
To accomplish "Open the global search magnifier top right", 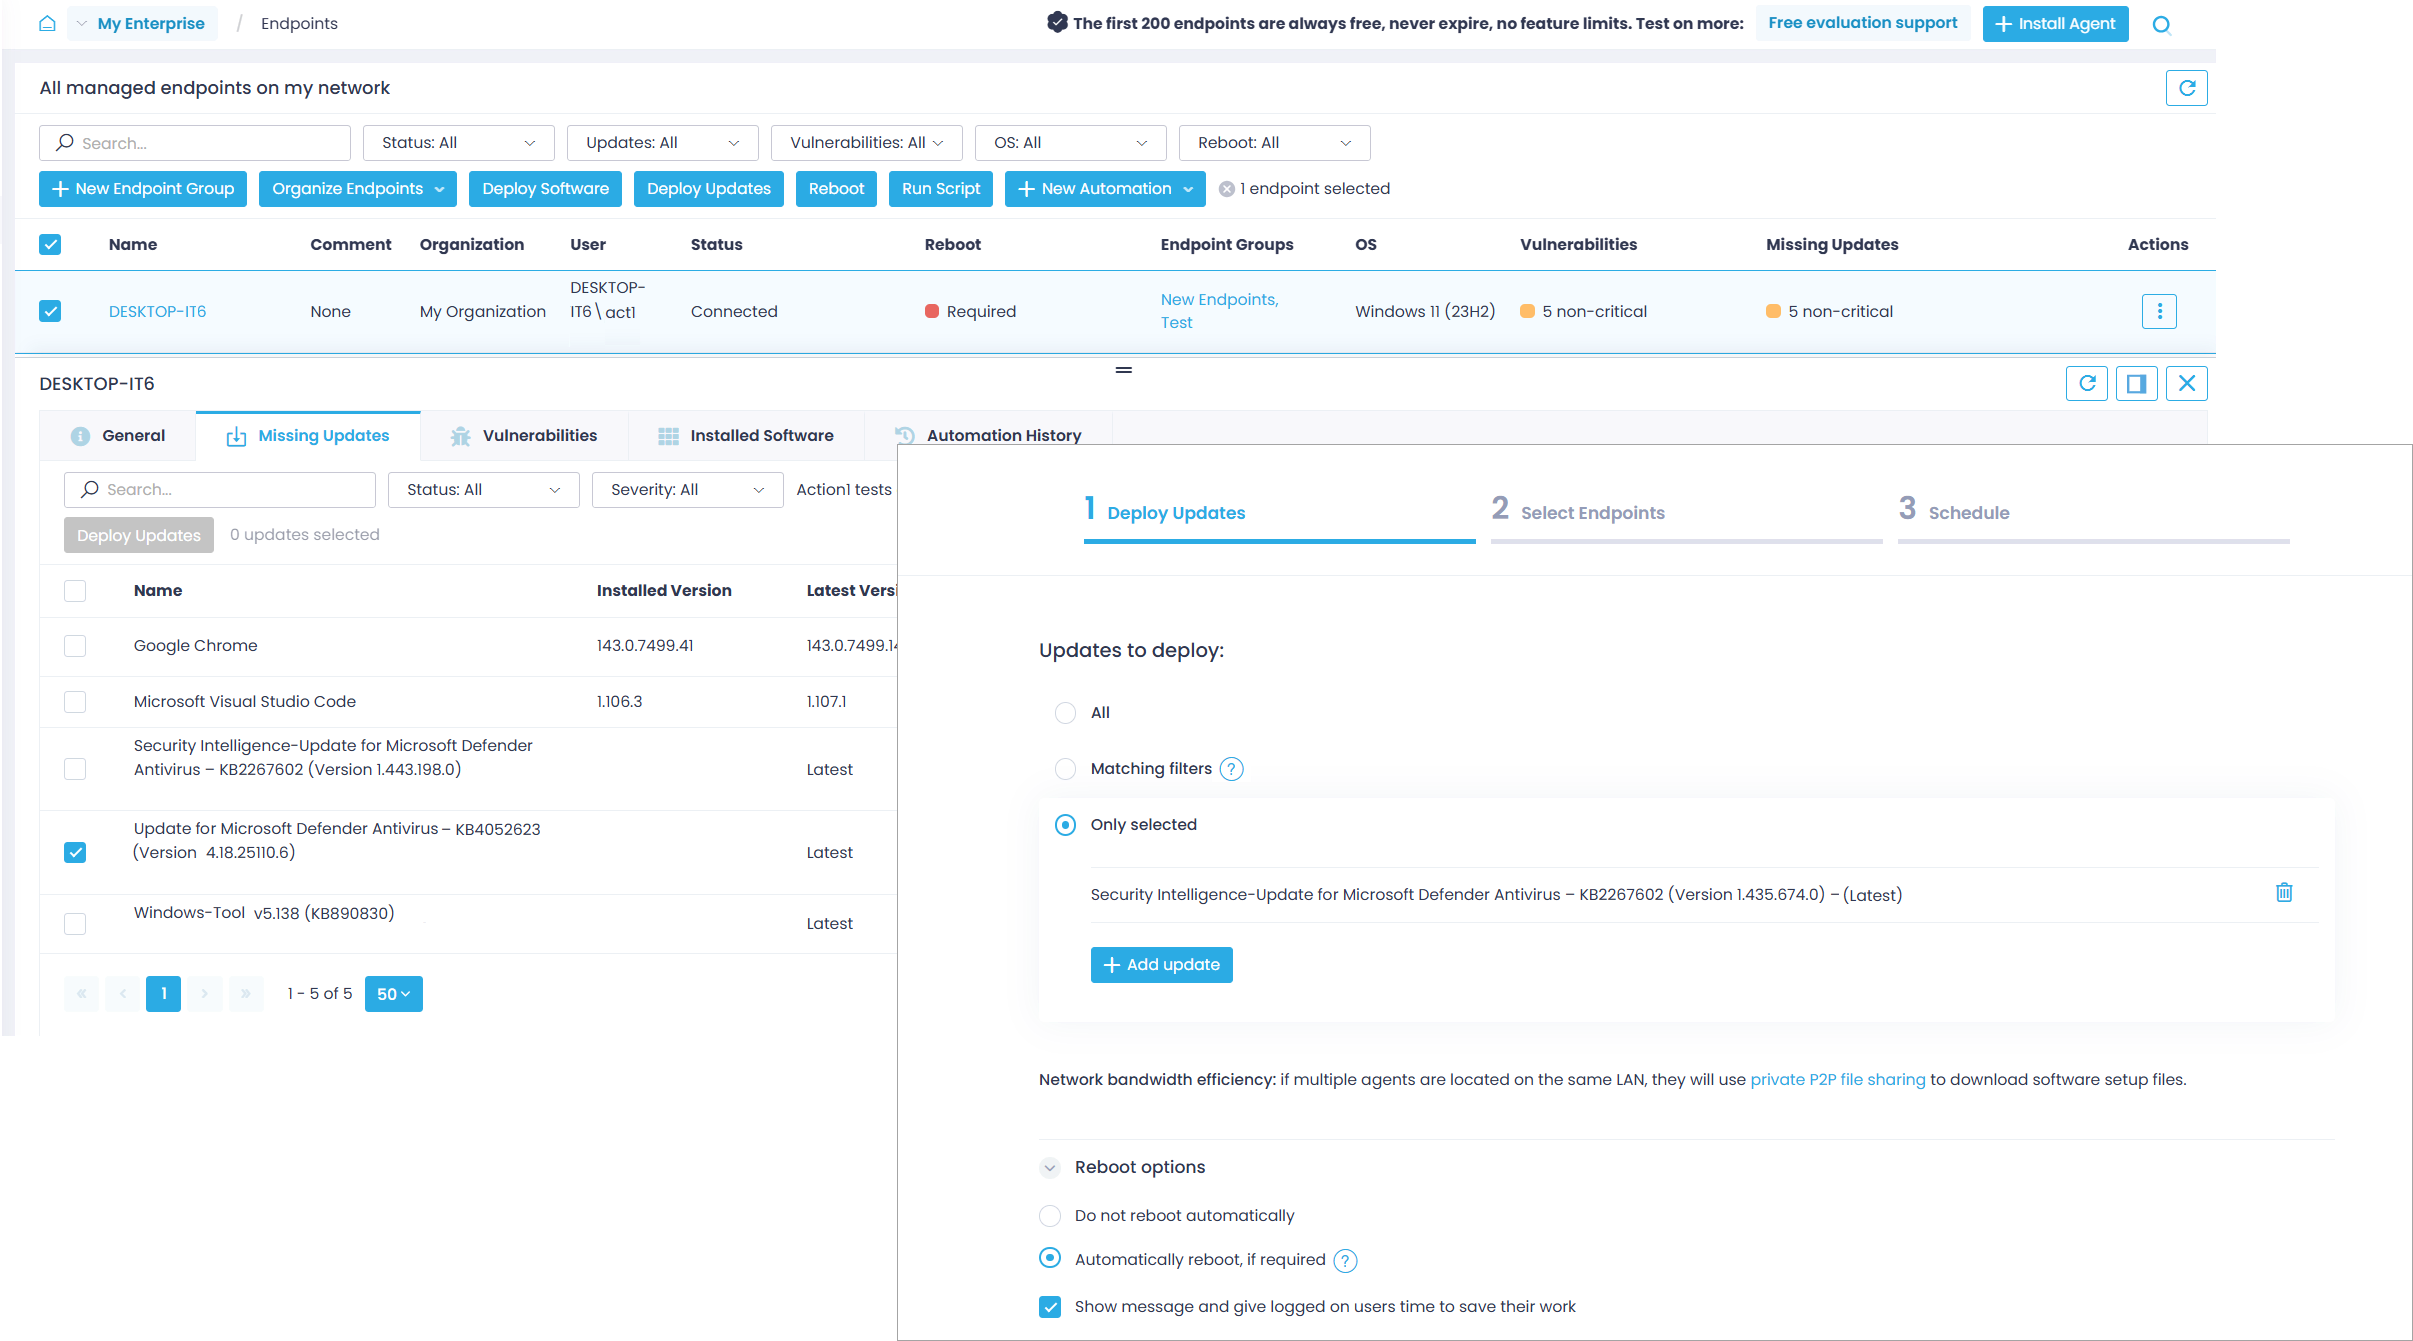I will (x=2161, y=23).
